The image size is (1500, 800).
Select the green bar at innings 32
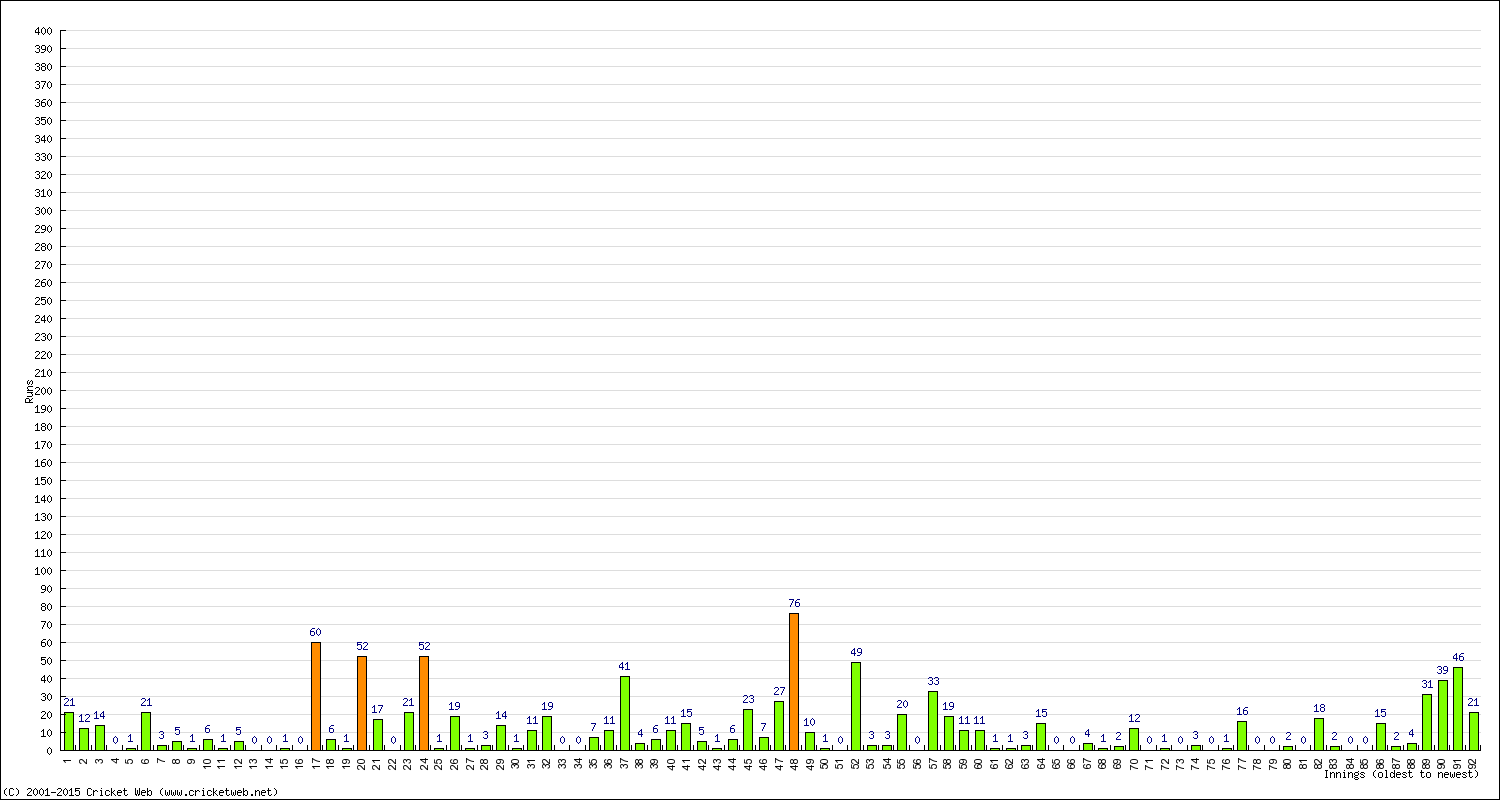point(547,733)
